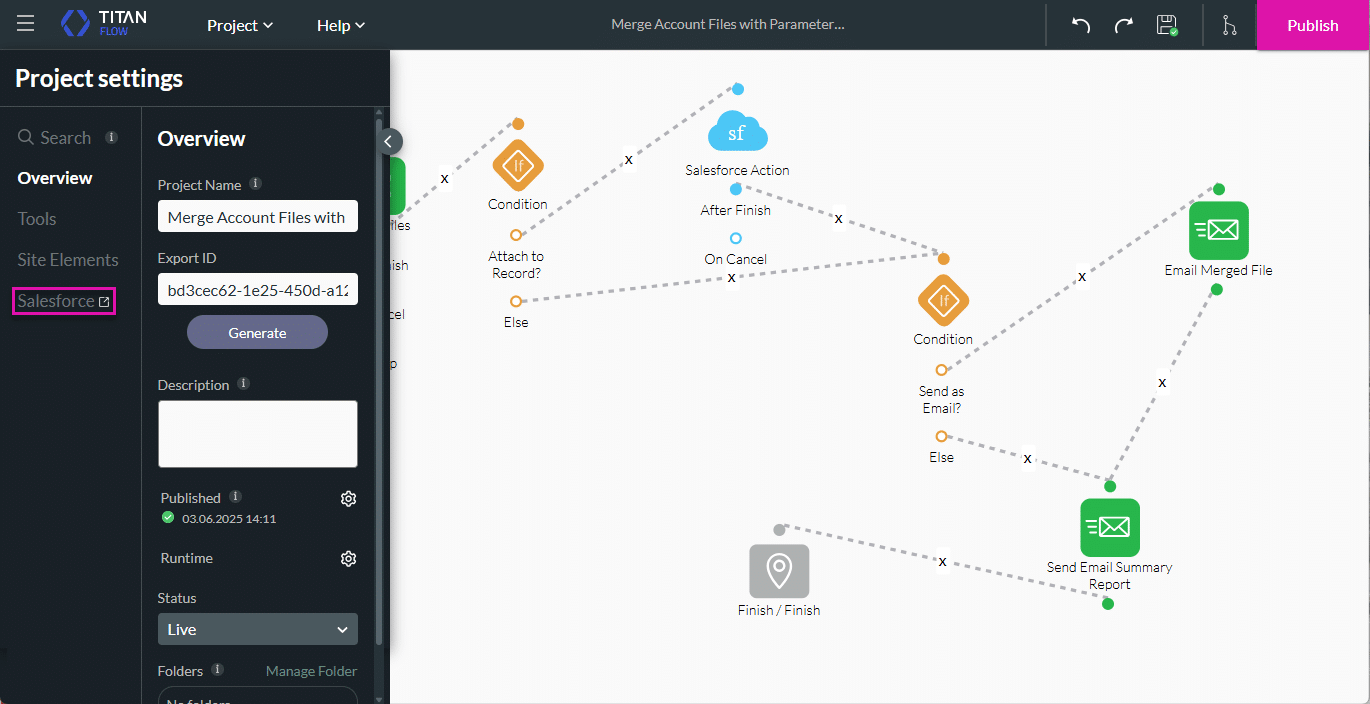This screenshot has width=1370, height=704.
Task: Open Published settings gear
Action: pos(348,498)
